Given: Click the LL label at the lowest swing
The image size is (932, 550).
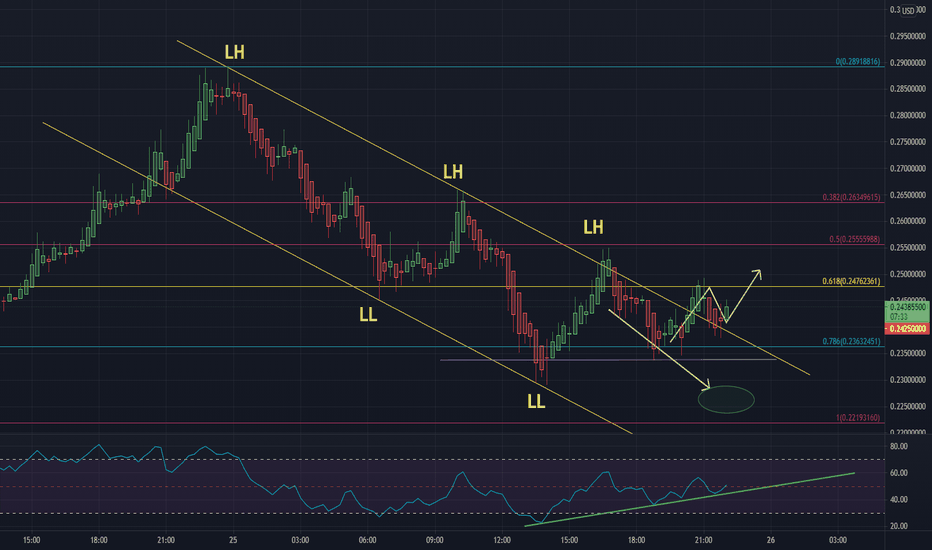Looking at the screenshot, I should pyautogui.click(x=536, y=402).
